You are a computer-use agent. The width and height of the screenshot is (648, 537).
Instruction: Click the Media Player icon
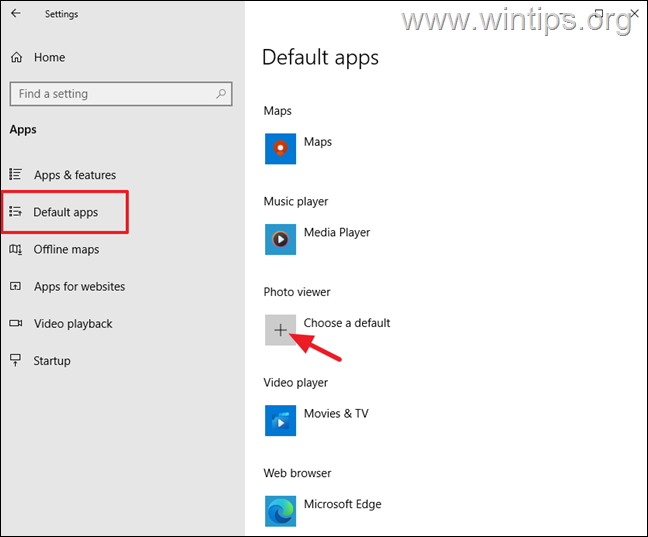[280, 239]
